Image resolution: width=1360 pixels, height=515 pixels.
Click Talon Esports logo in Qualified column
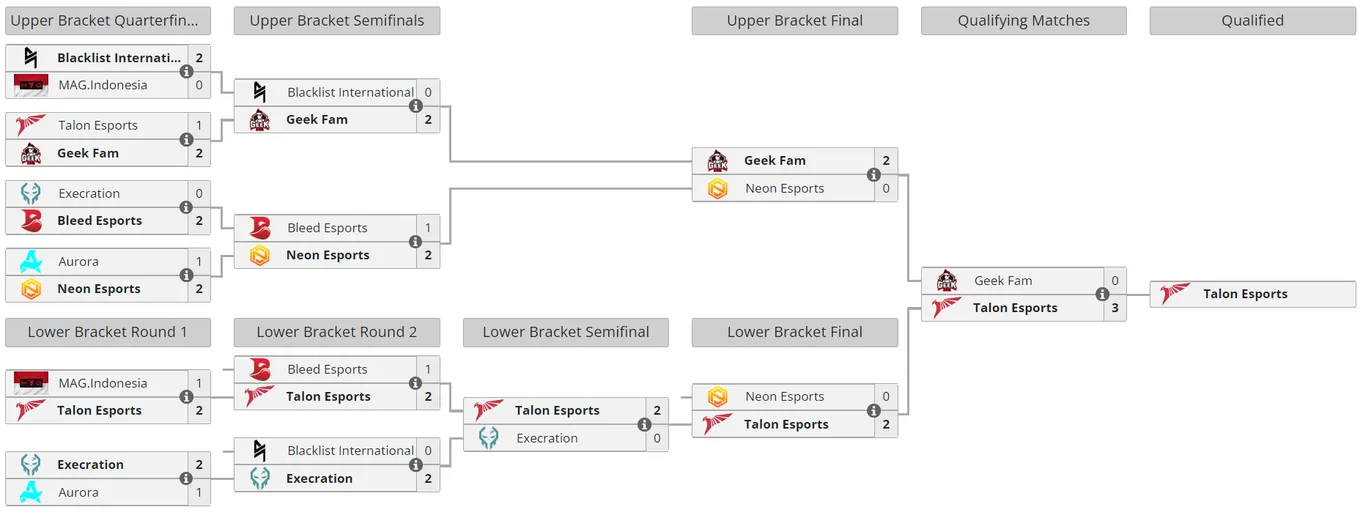click(1176, 294)
